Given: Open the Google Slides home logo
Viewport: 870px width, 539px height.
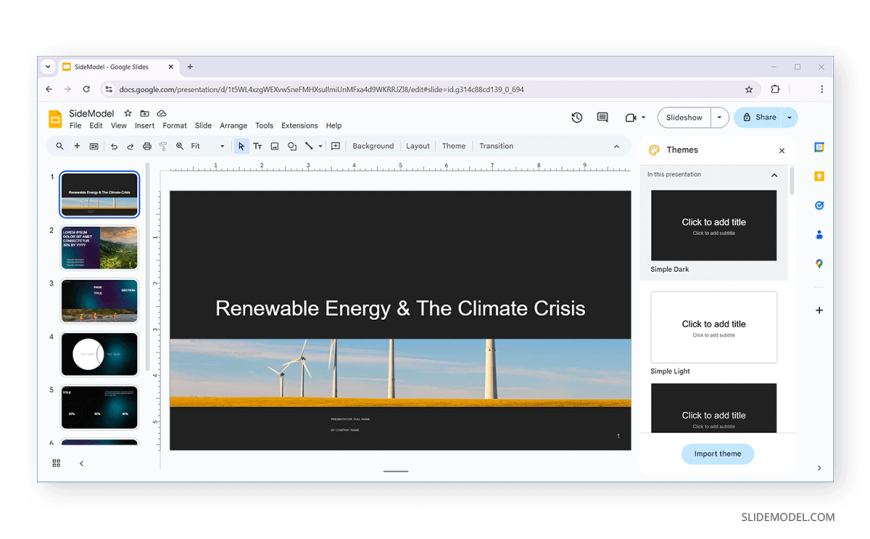Looking at the screenshot, I should click(x=55, y=119).
